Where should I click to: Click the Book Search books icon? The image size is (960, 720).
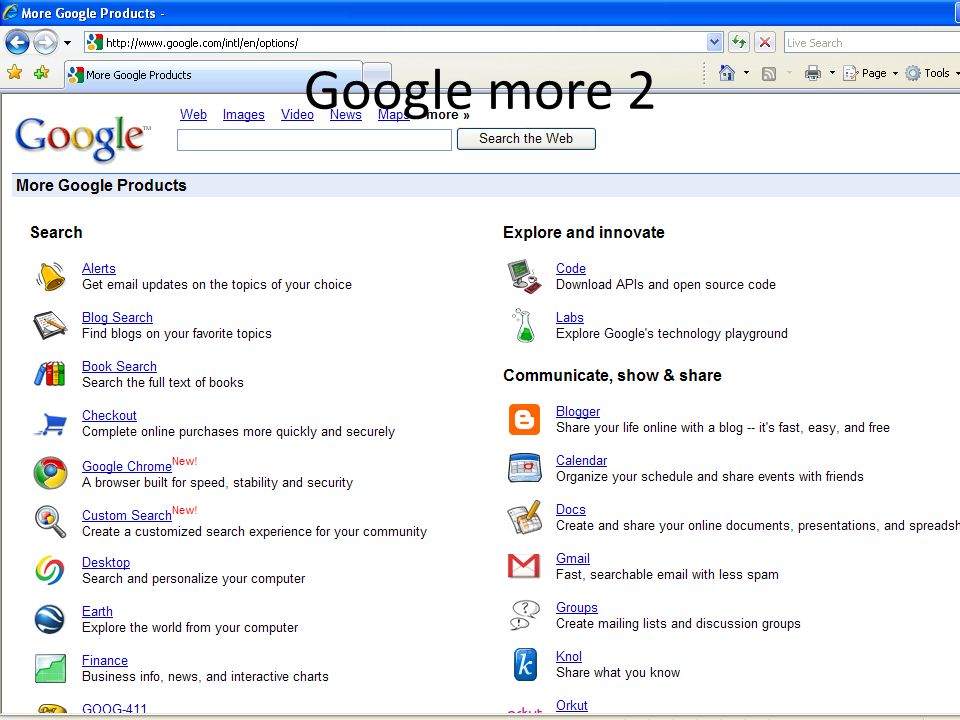(x=50, y=373)
